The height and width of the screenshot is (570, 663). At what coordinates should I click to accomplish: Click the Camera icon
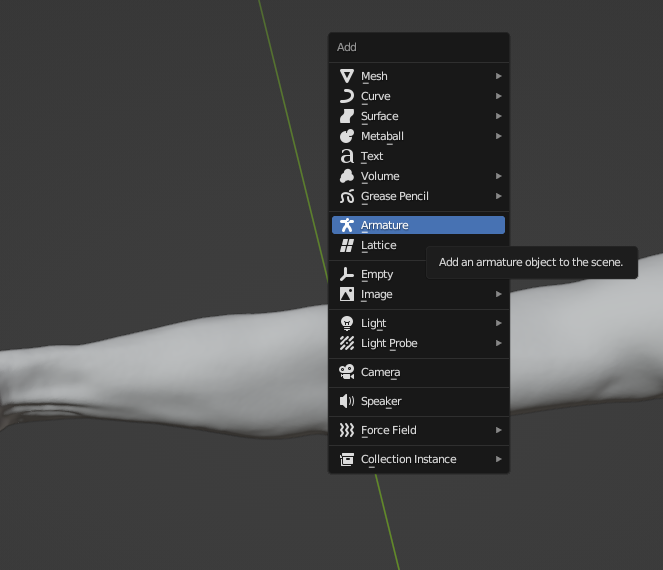click(x=347, y=372)
